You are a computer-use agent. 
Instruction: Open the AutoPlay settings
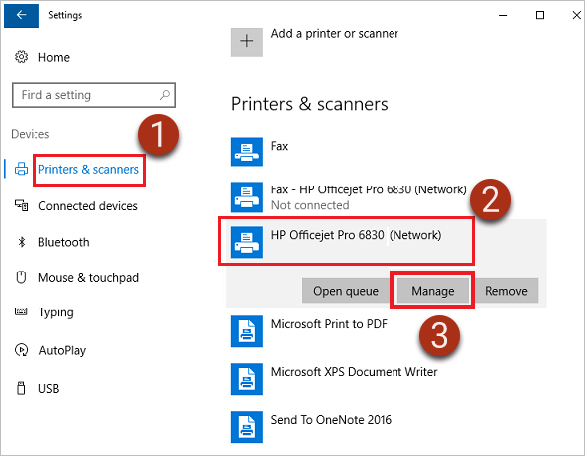[x=62, y=350]
